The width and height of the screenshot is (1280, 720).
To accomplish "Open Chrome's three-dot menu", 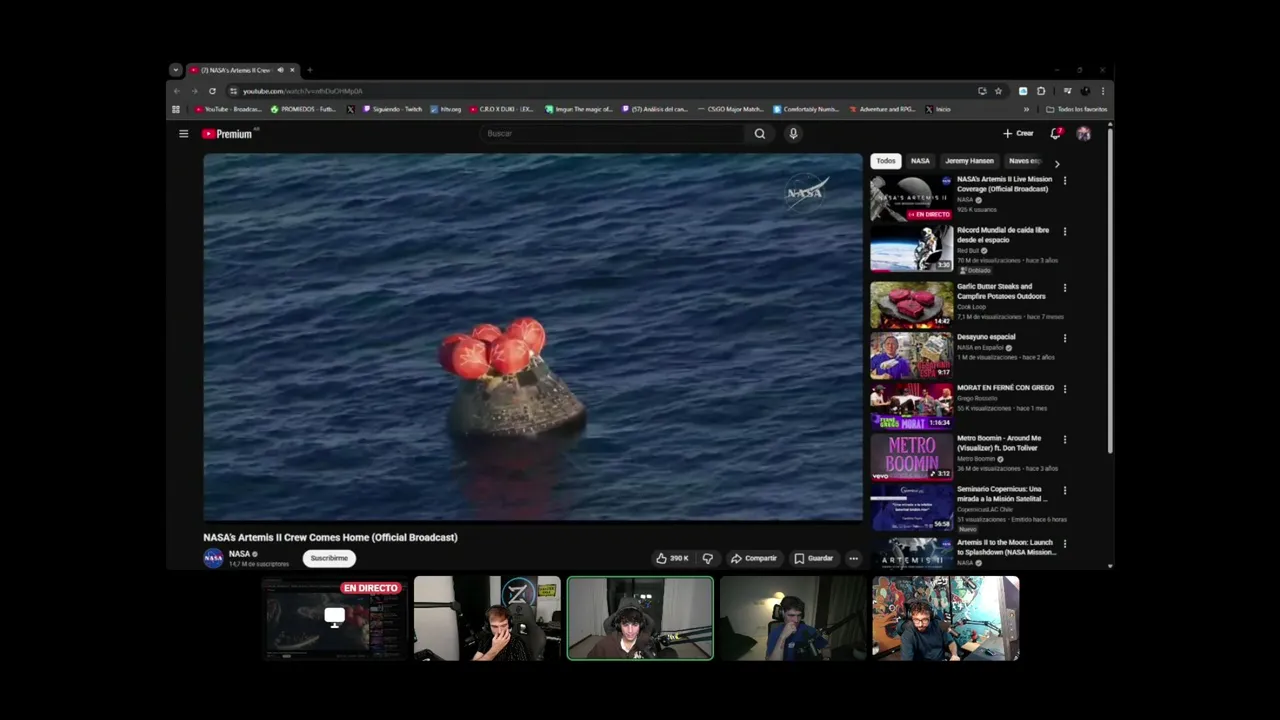I will click(x=1102, y=91).
